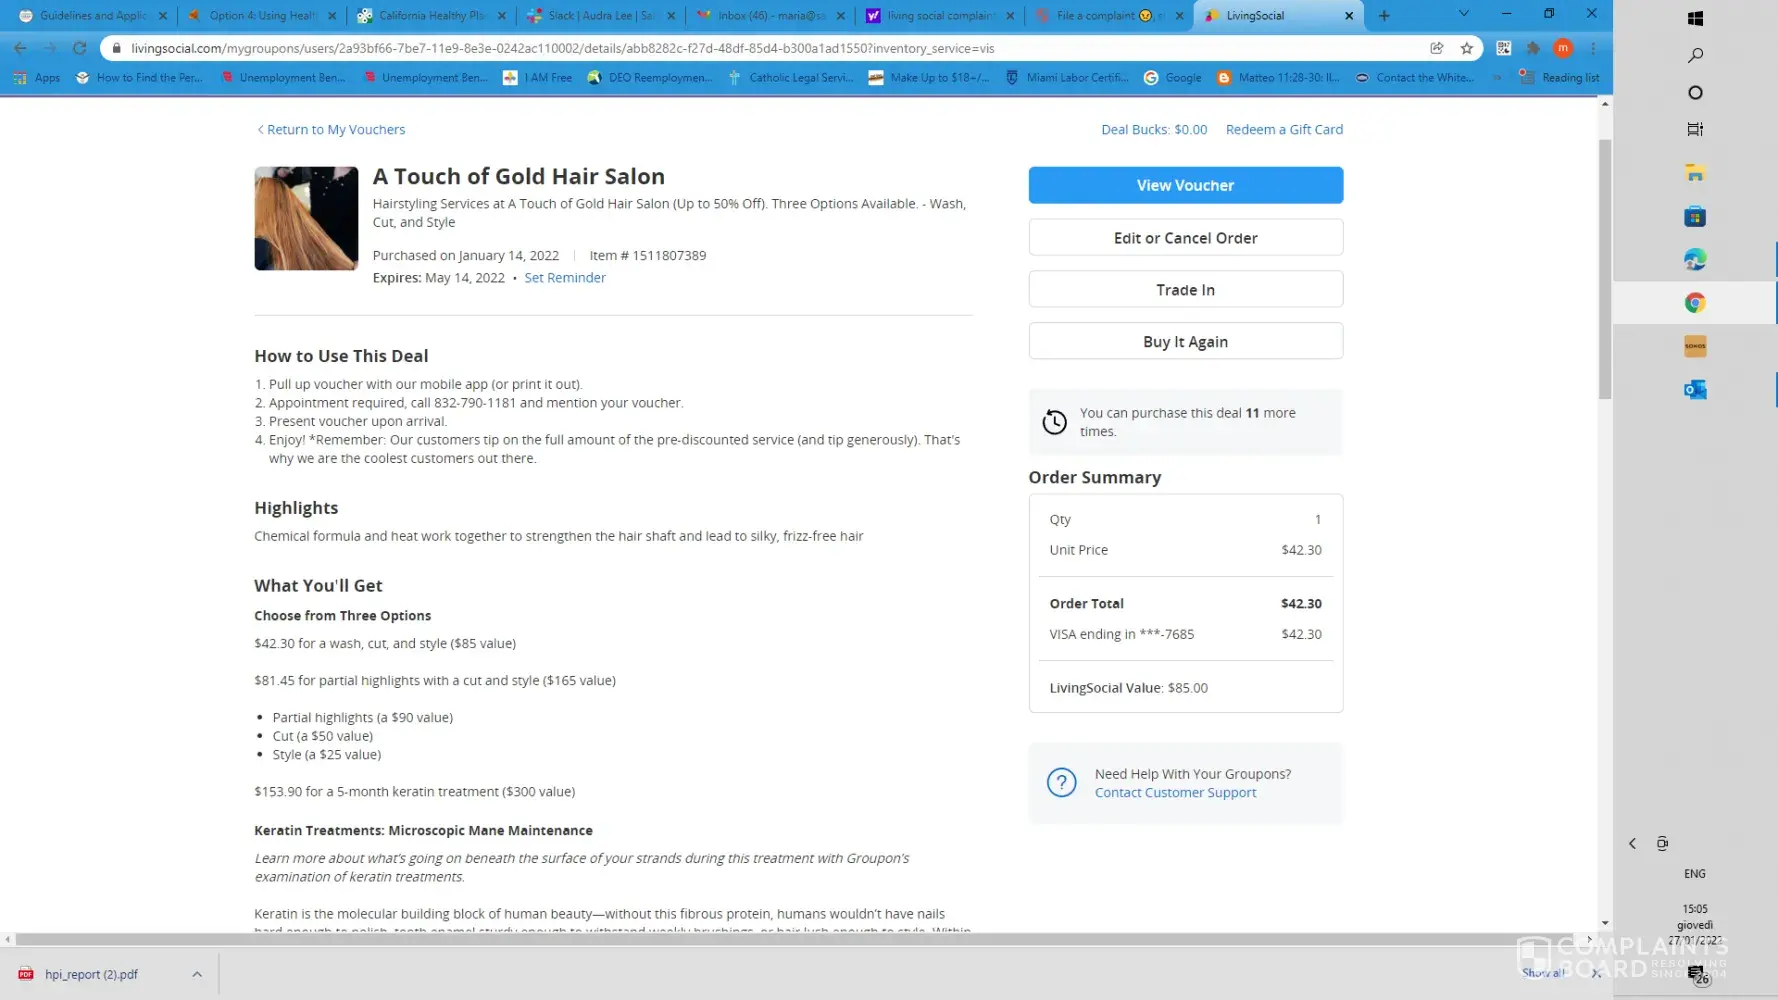Open the Windows Start menu
Image resolution: width=1778 pixels, height=1000 pixels.
tap(1695, 18)
